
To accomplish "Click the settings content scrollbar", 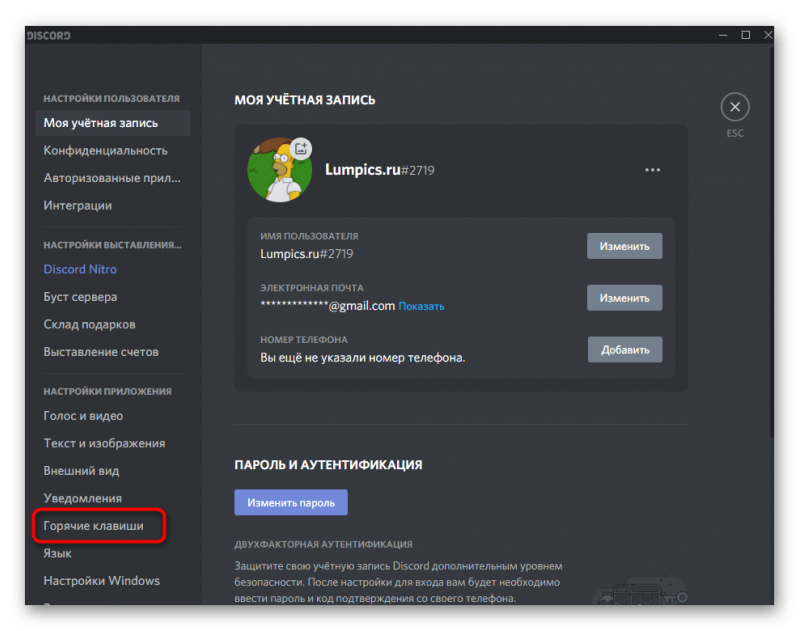I will (771, 240).
